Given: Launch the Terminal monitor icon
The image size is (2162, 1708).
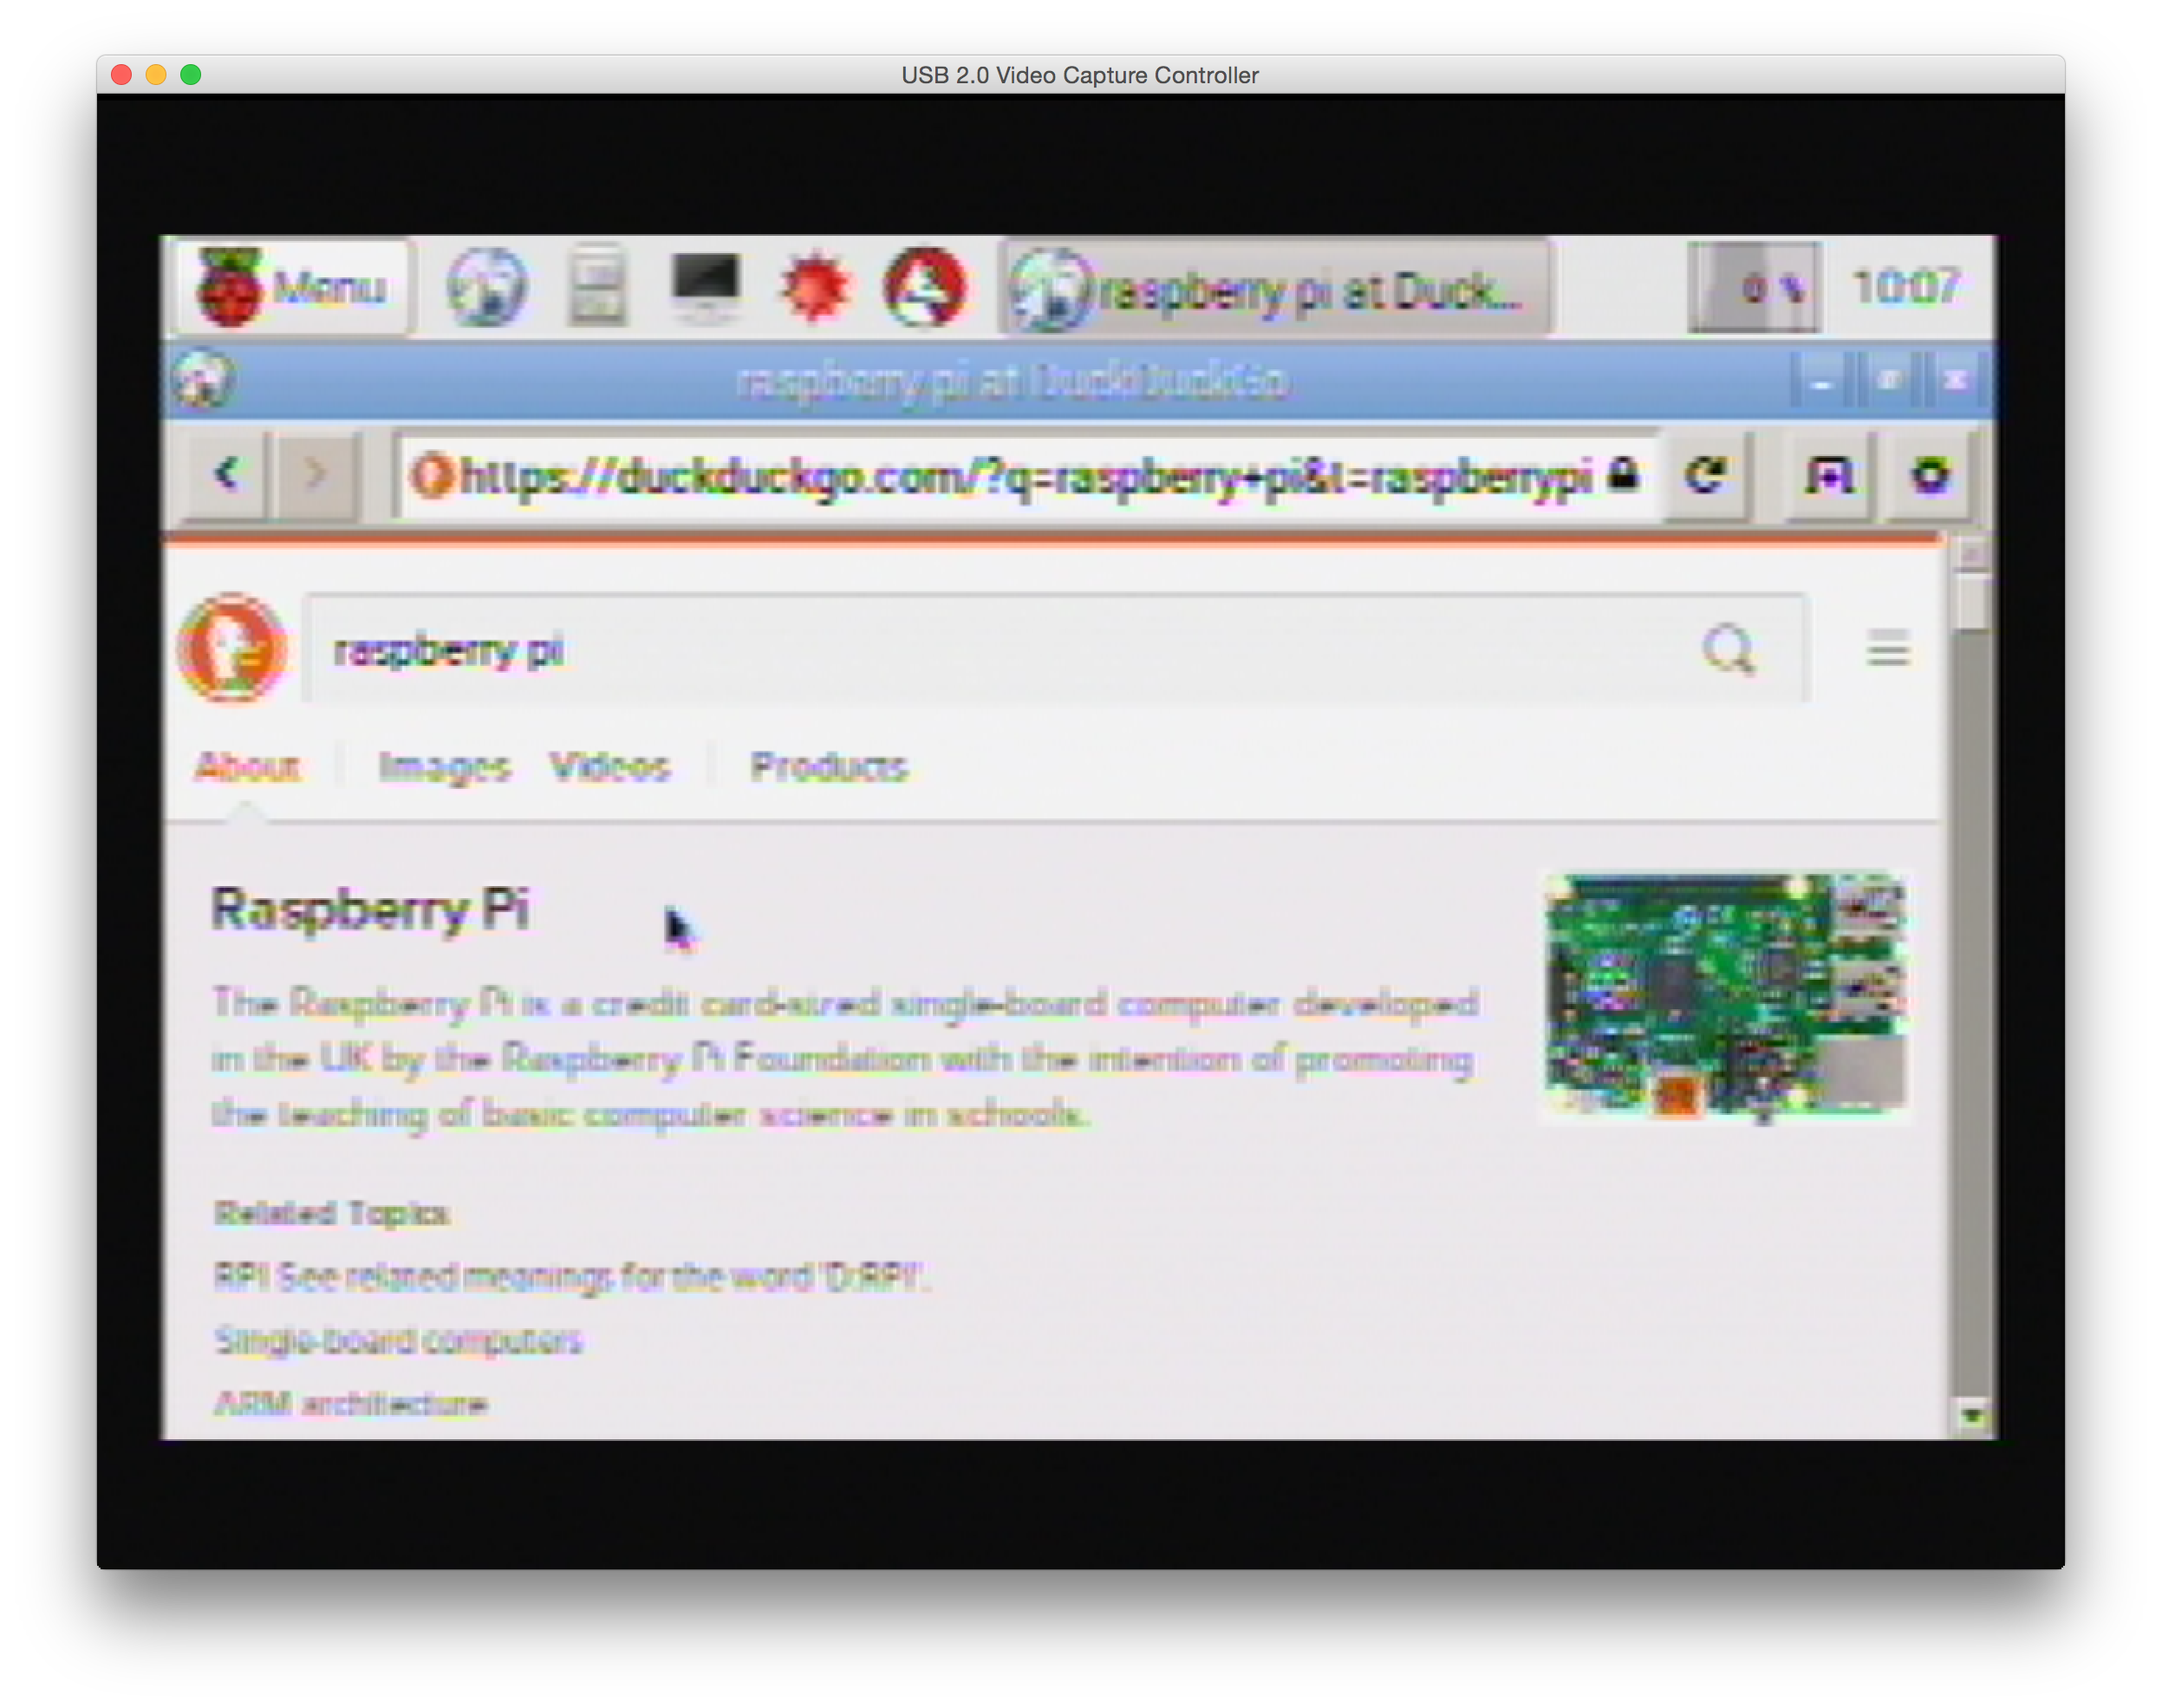Looking at the screenshot, I should [x=706, y=287].
